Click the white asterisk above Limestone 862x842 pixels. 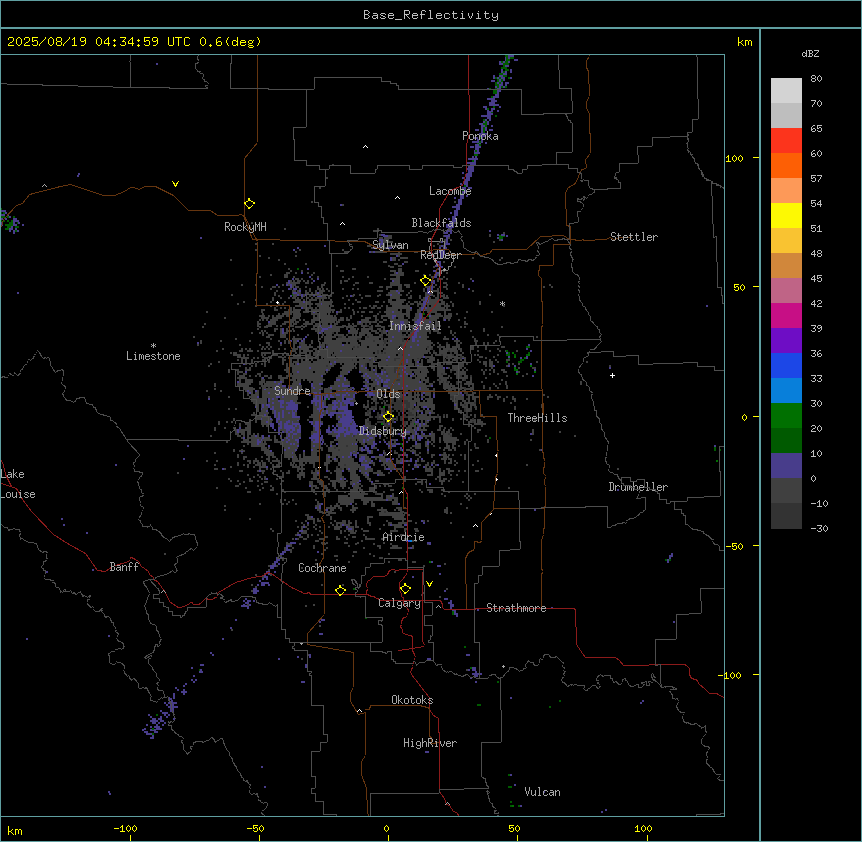click(153, 346)
